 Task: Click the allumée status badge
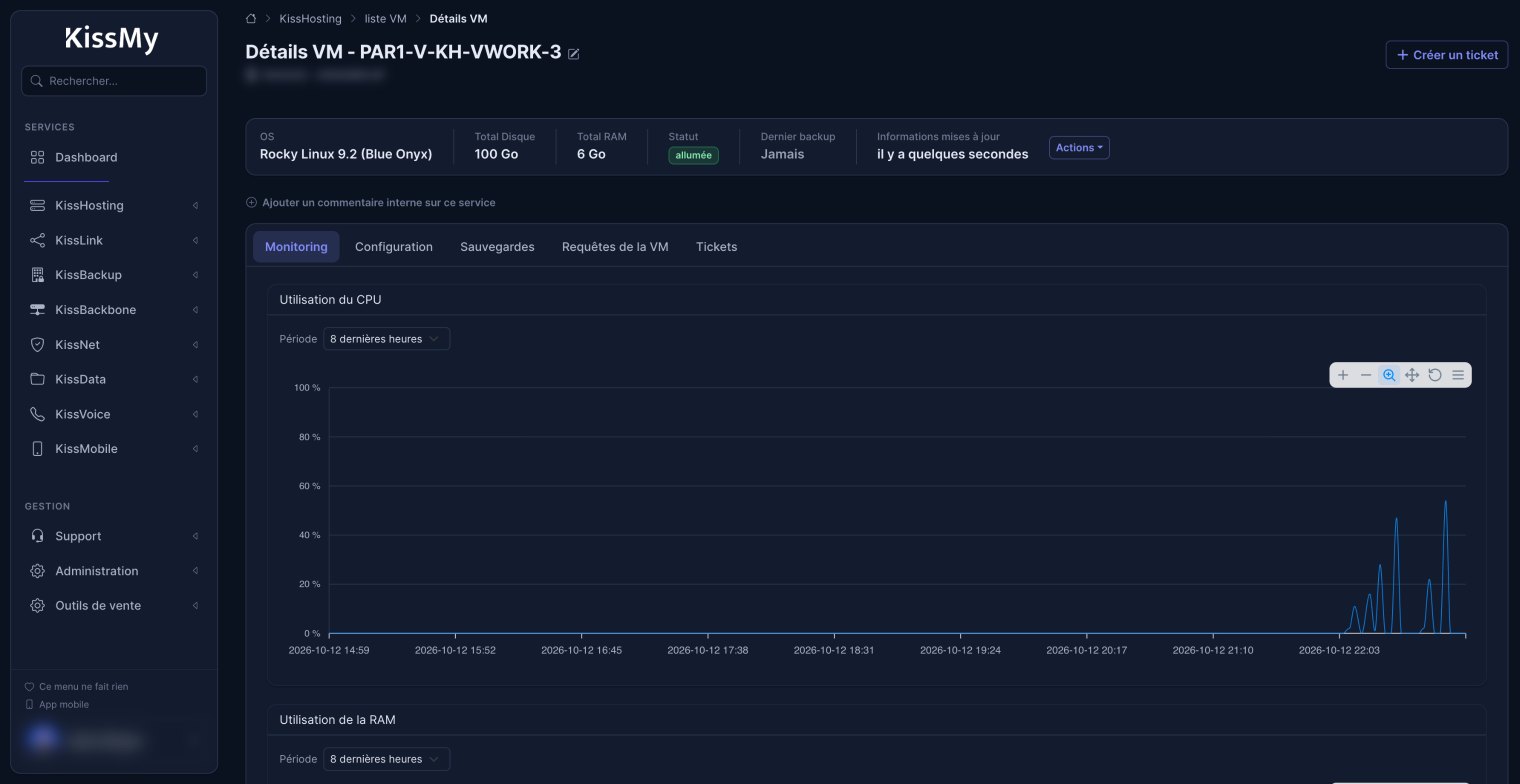(x=694, y=155)
